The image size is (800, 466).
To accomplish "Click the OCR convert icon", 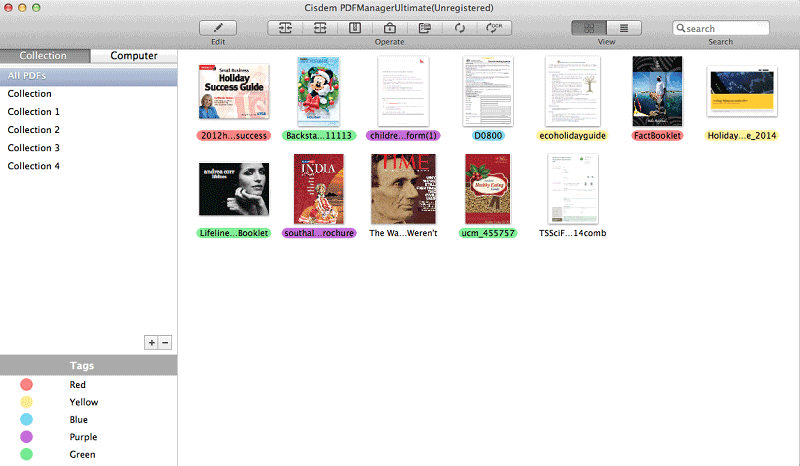I will coord(494,28).
